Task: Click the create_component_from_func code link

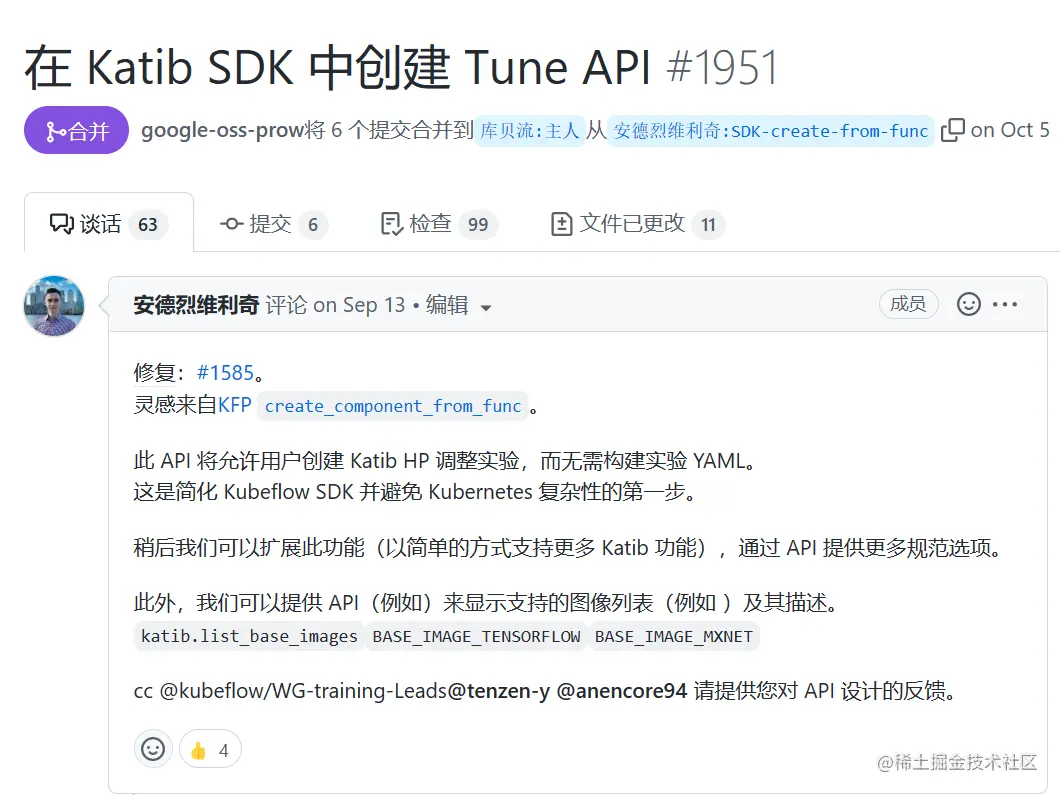Action: 393,406
